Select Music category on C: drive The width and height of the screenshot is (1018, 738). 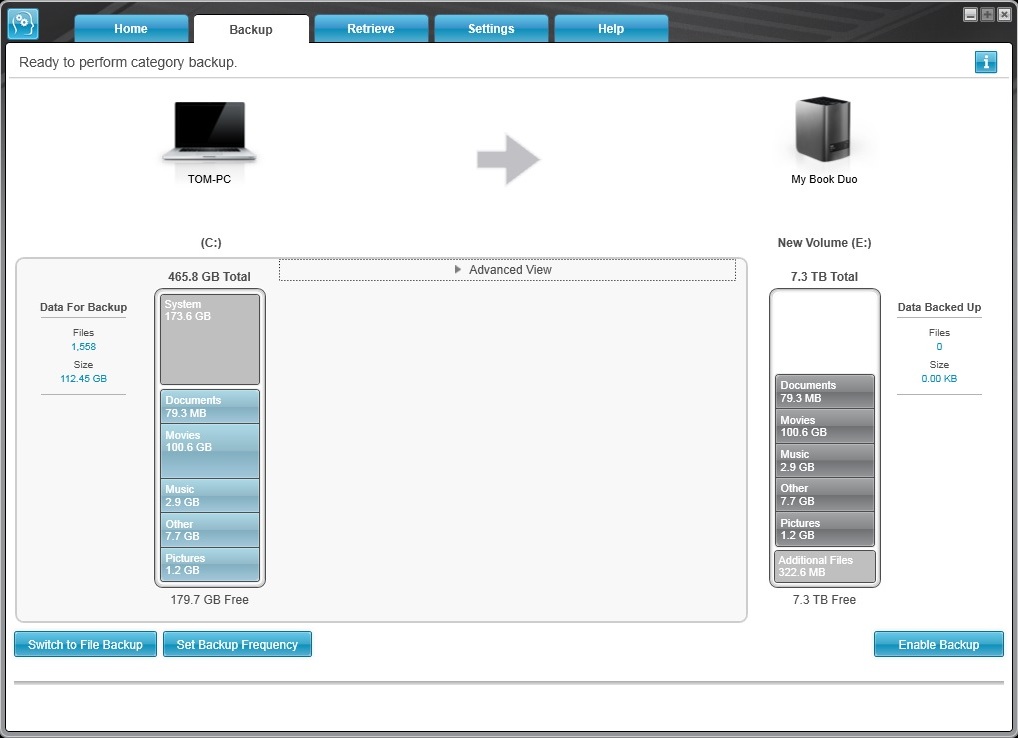click(x=210, y=496)
